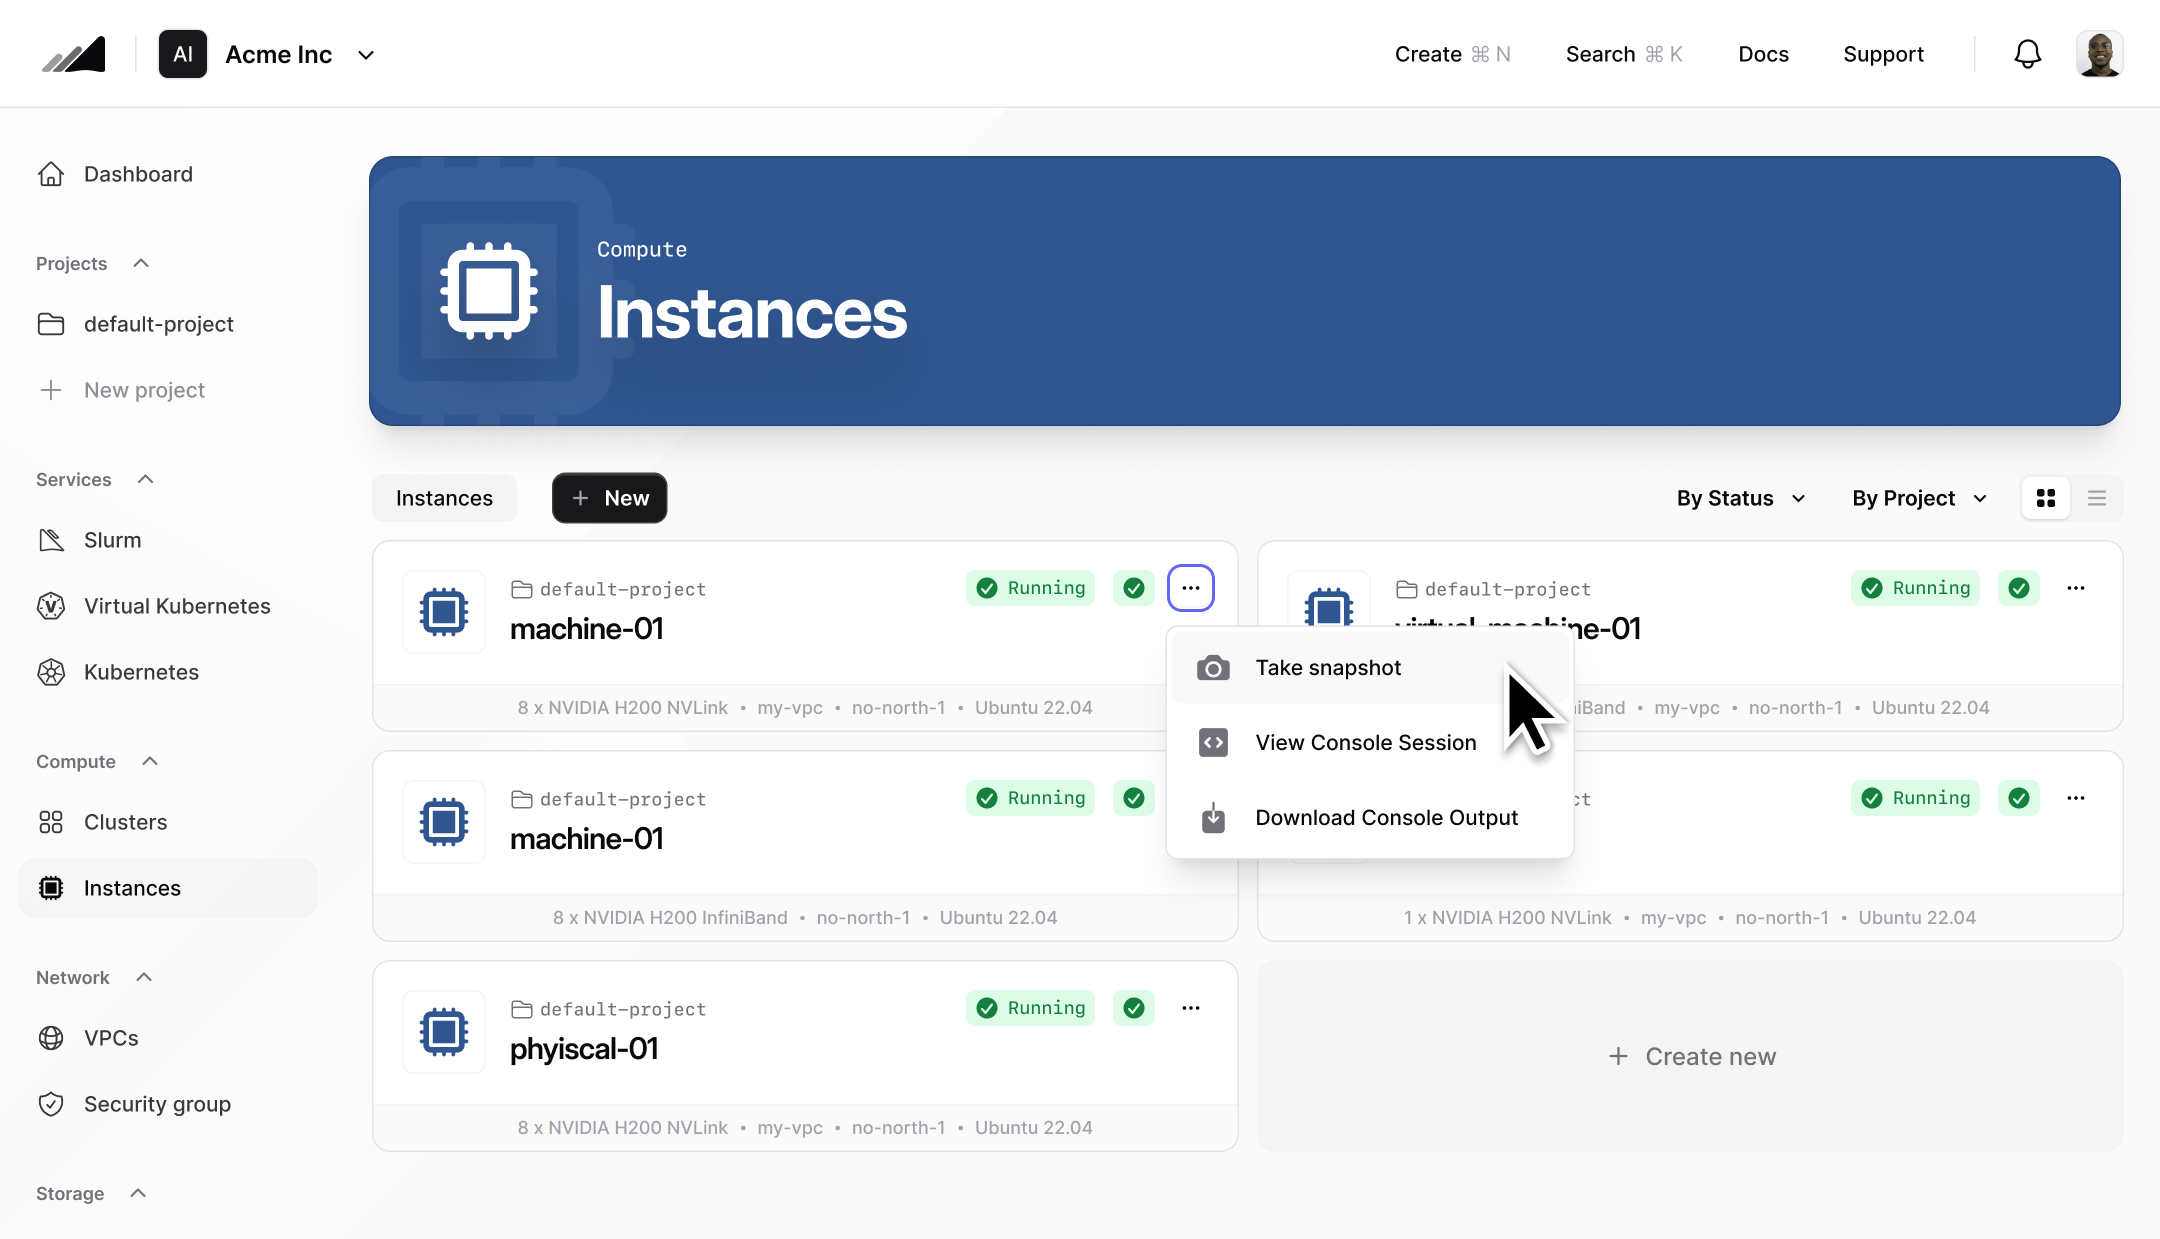This screenshot has height=1239, width=2160.
Task: Open the user profile avatar
Action: [2099, 54]
